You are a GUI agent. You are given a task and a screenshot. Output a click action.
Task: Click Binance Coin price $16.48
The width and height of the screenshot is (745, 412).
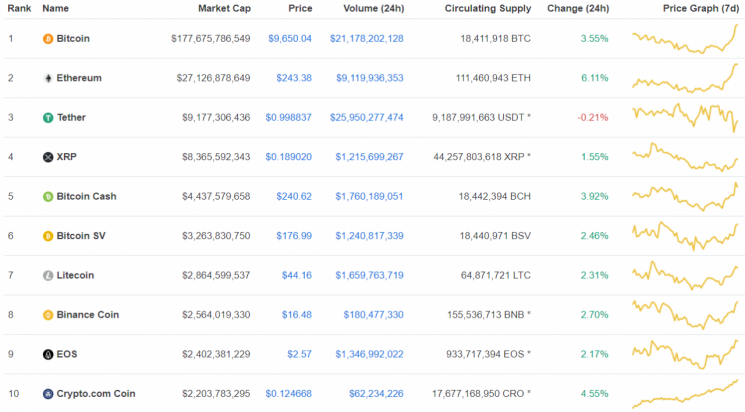pyautogui.click(x=297, y=315)
